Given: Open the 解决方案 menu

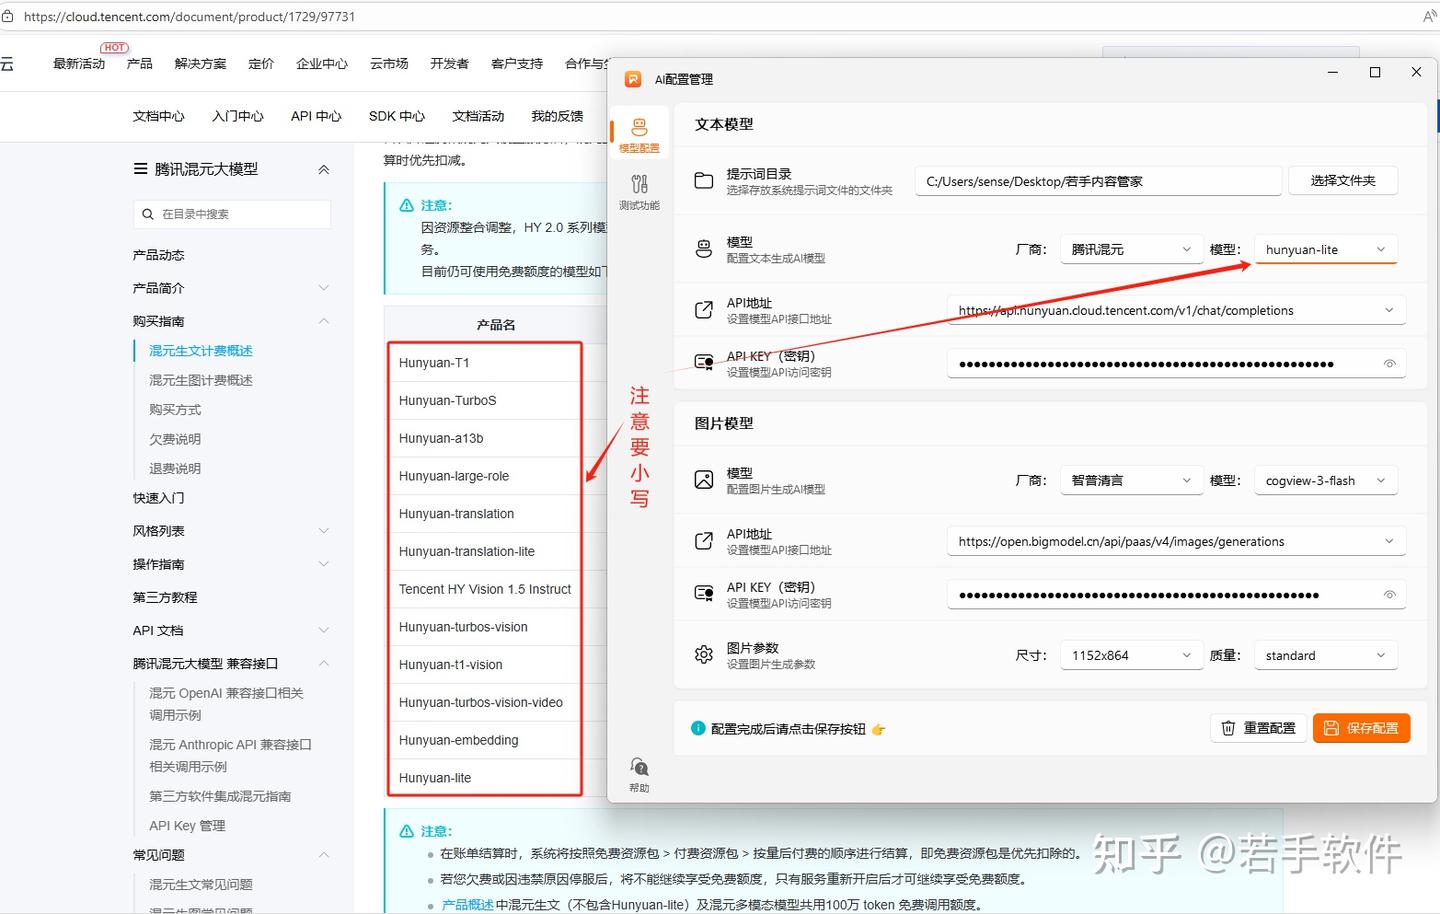Looking at the screenshot, I should (x=200, y=63).
